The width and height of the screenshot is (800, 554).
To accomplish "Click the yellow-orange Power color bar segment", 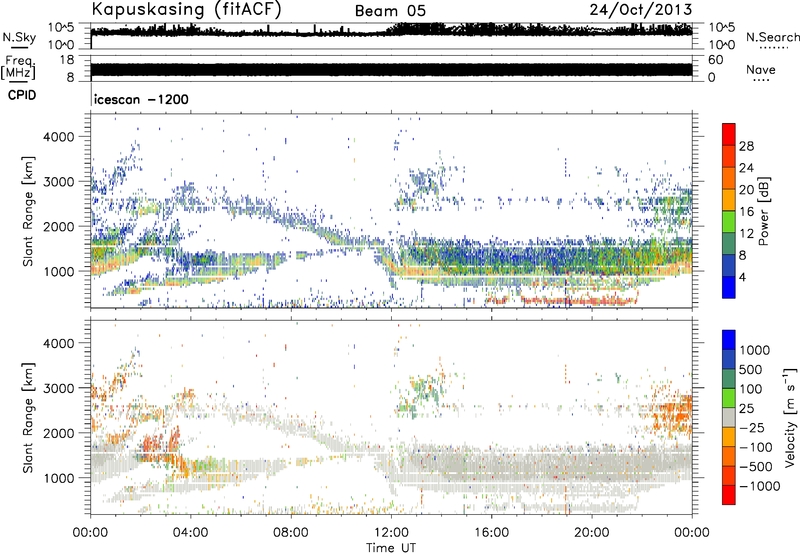I will point(729,199).
